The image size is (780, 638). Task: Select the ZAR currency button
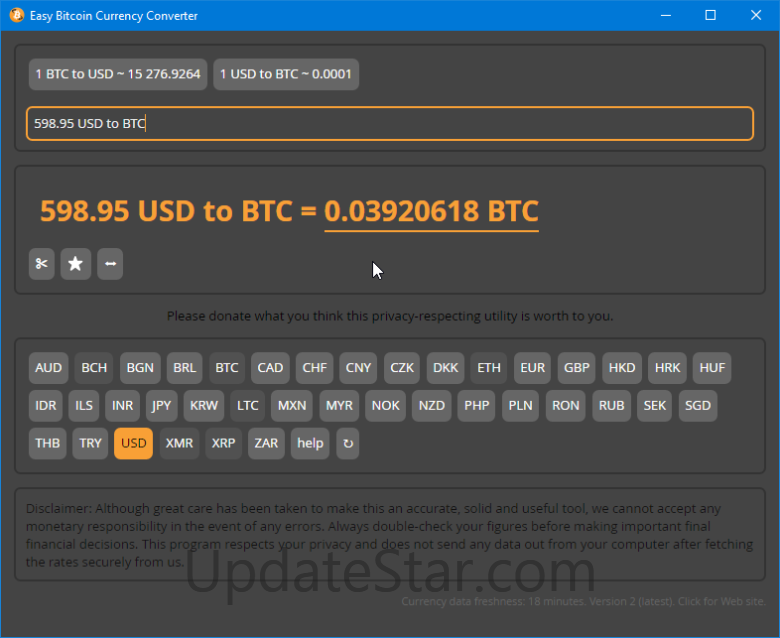(x=266, y=443)
